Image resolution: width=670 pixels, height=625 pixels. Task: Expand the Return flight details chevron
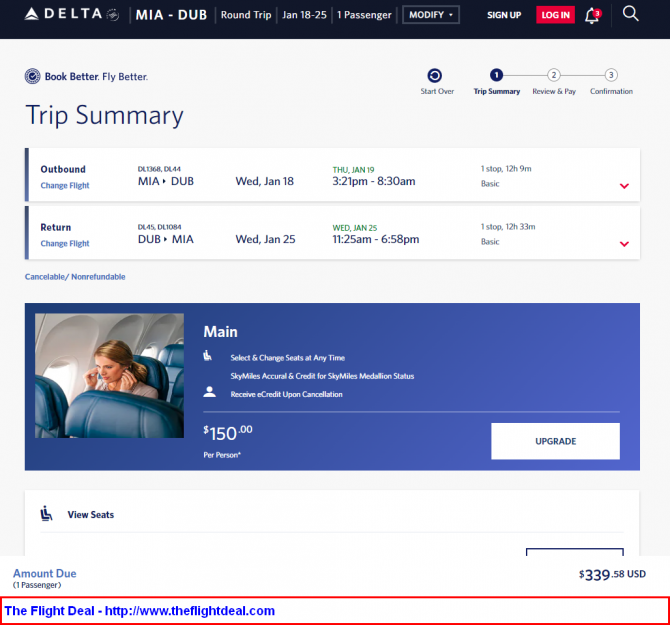(x=624, y=244)
